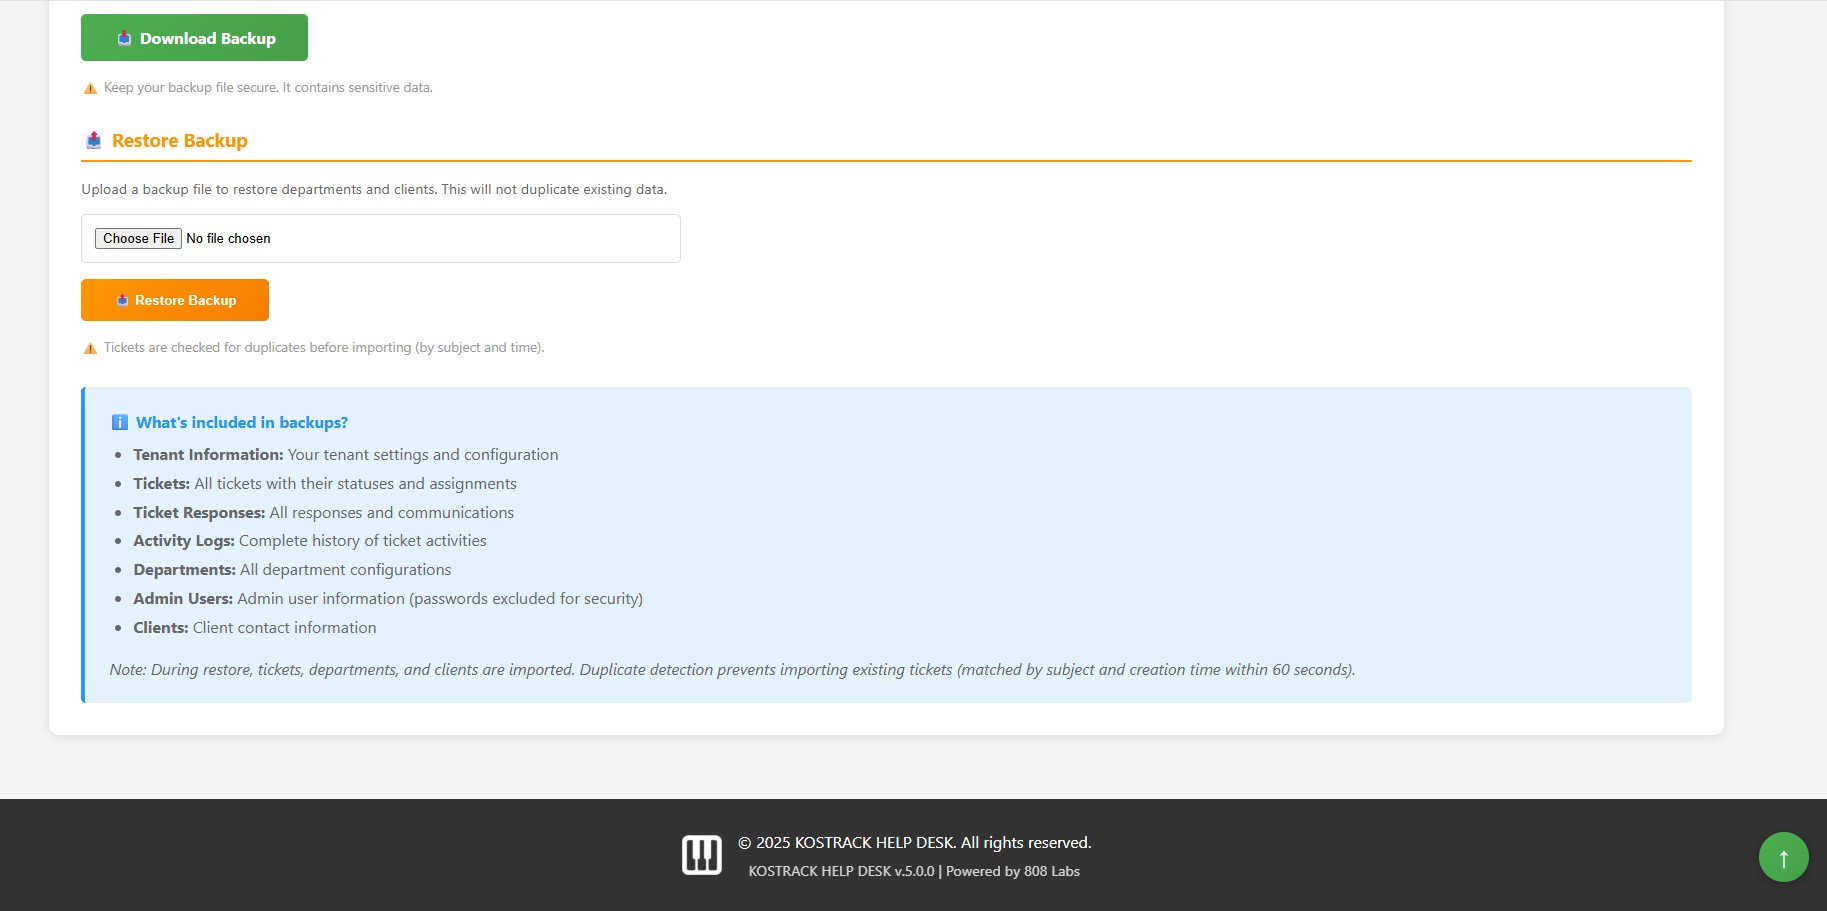The image size is (1827, 911).
Task: Click the Choose File button
Action: click(138, 238)
